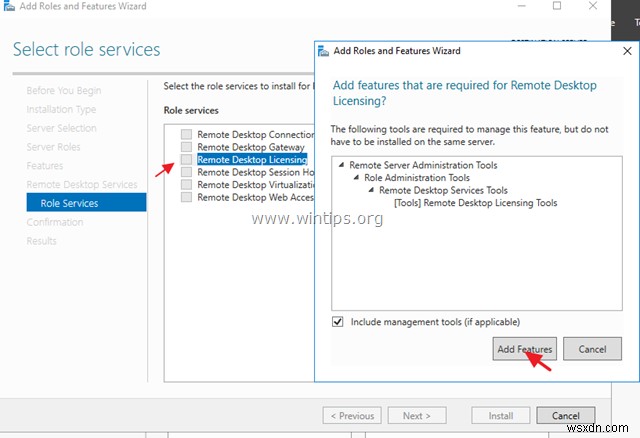640x438 pixels.
Task: Go to Features step
Action: click(45, 166)
